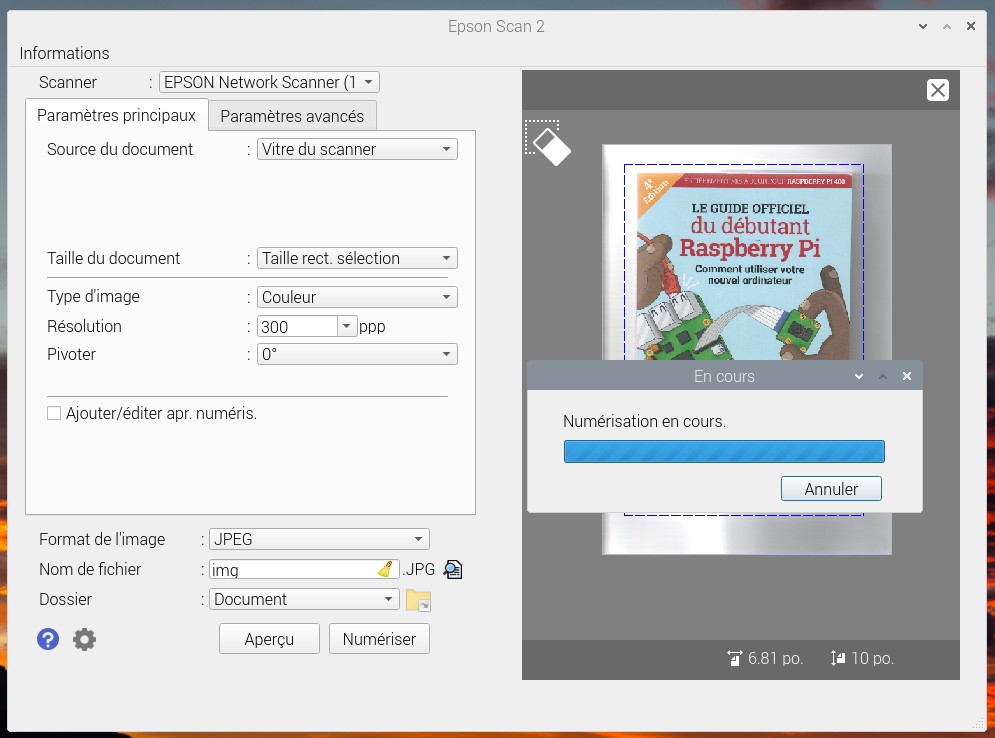This screenshot has height=738, width=995.
Task: Click the 10 po. height value
Action: click(873, 658)
